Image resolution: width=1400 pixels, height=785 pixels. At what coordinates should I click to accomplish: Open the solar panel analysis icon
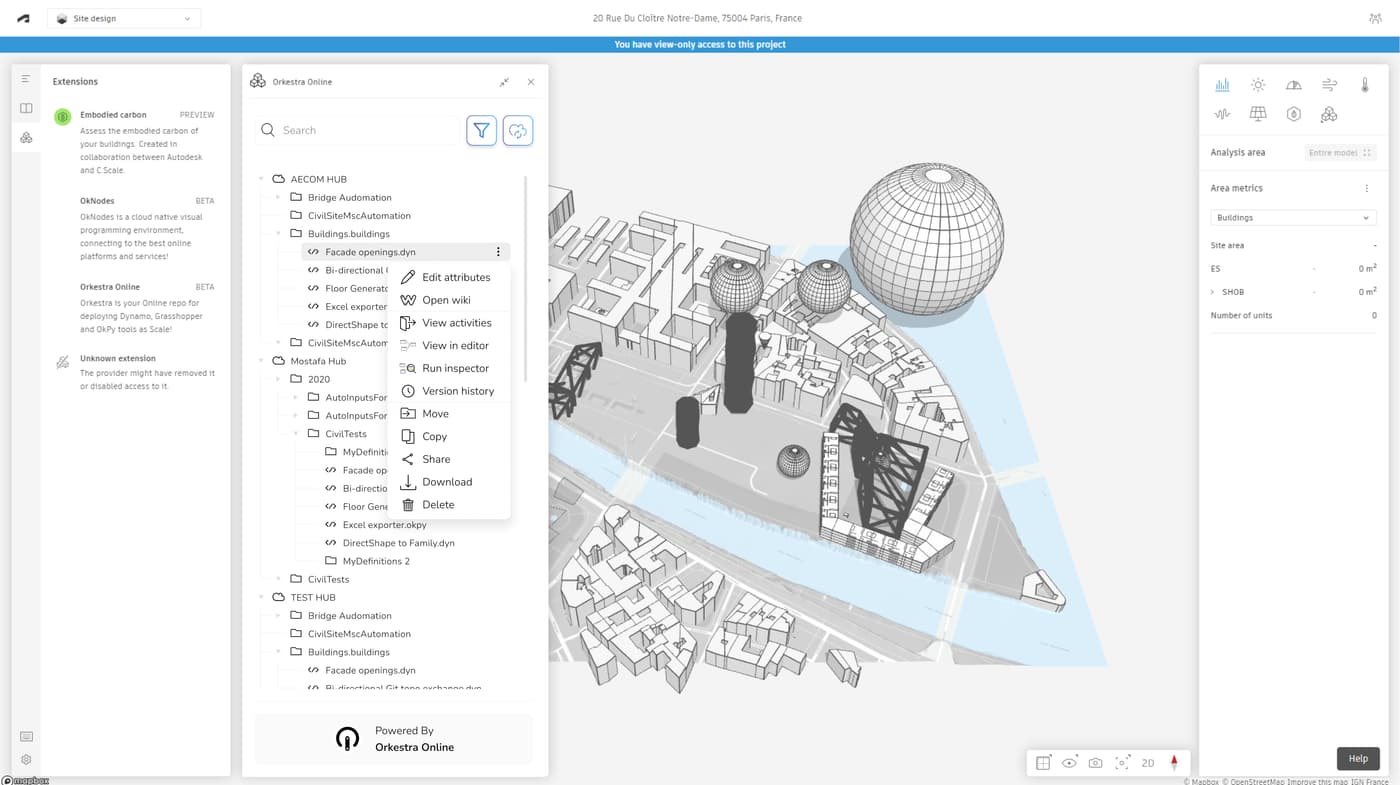1258,114
